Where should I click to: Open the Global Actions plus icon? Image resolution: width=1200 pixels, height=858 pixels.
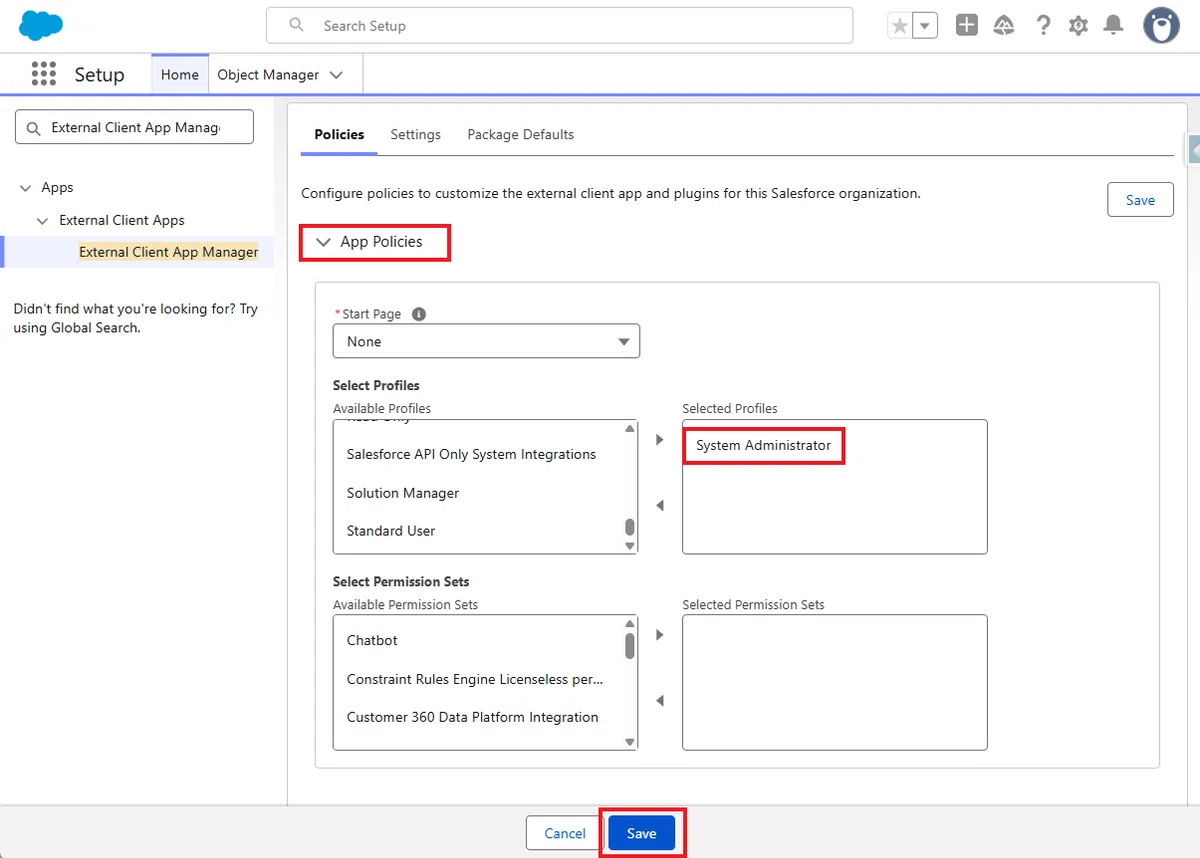coord(966,26)
